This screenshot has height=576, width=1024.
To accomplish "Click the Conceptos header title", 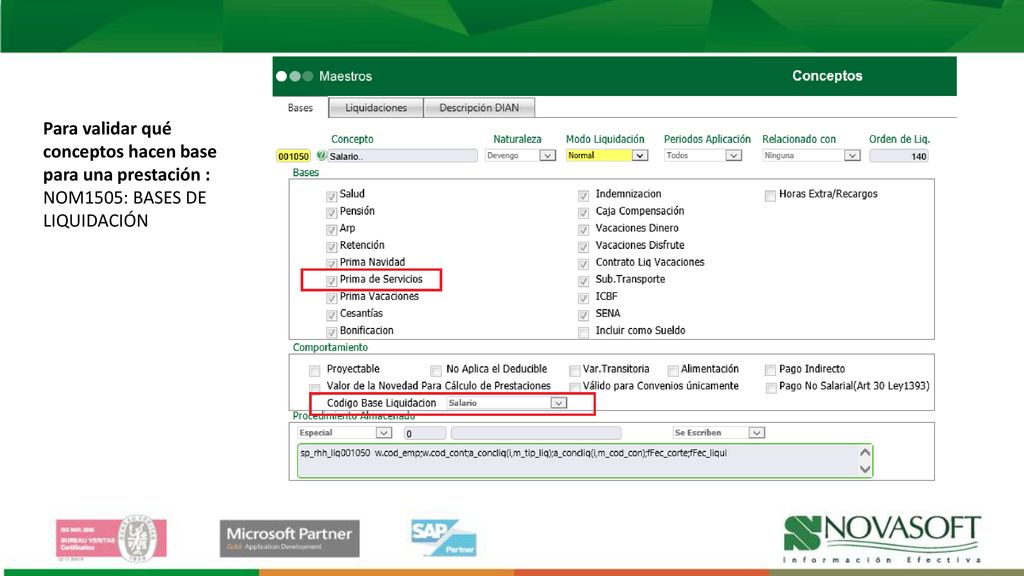I will 827,76.
